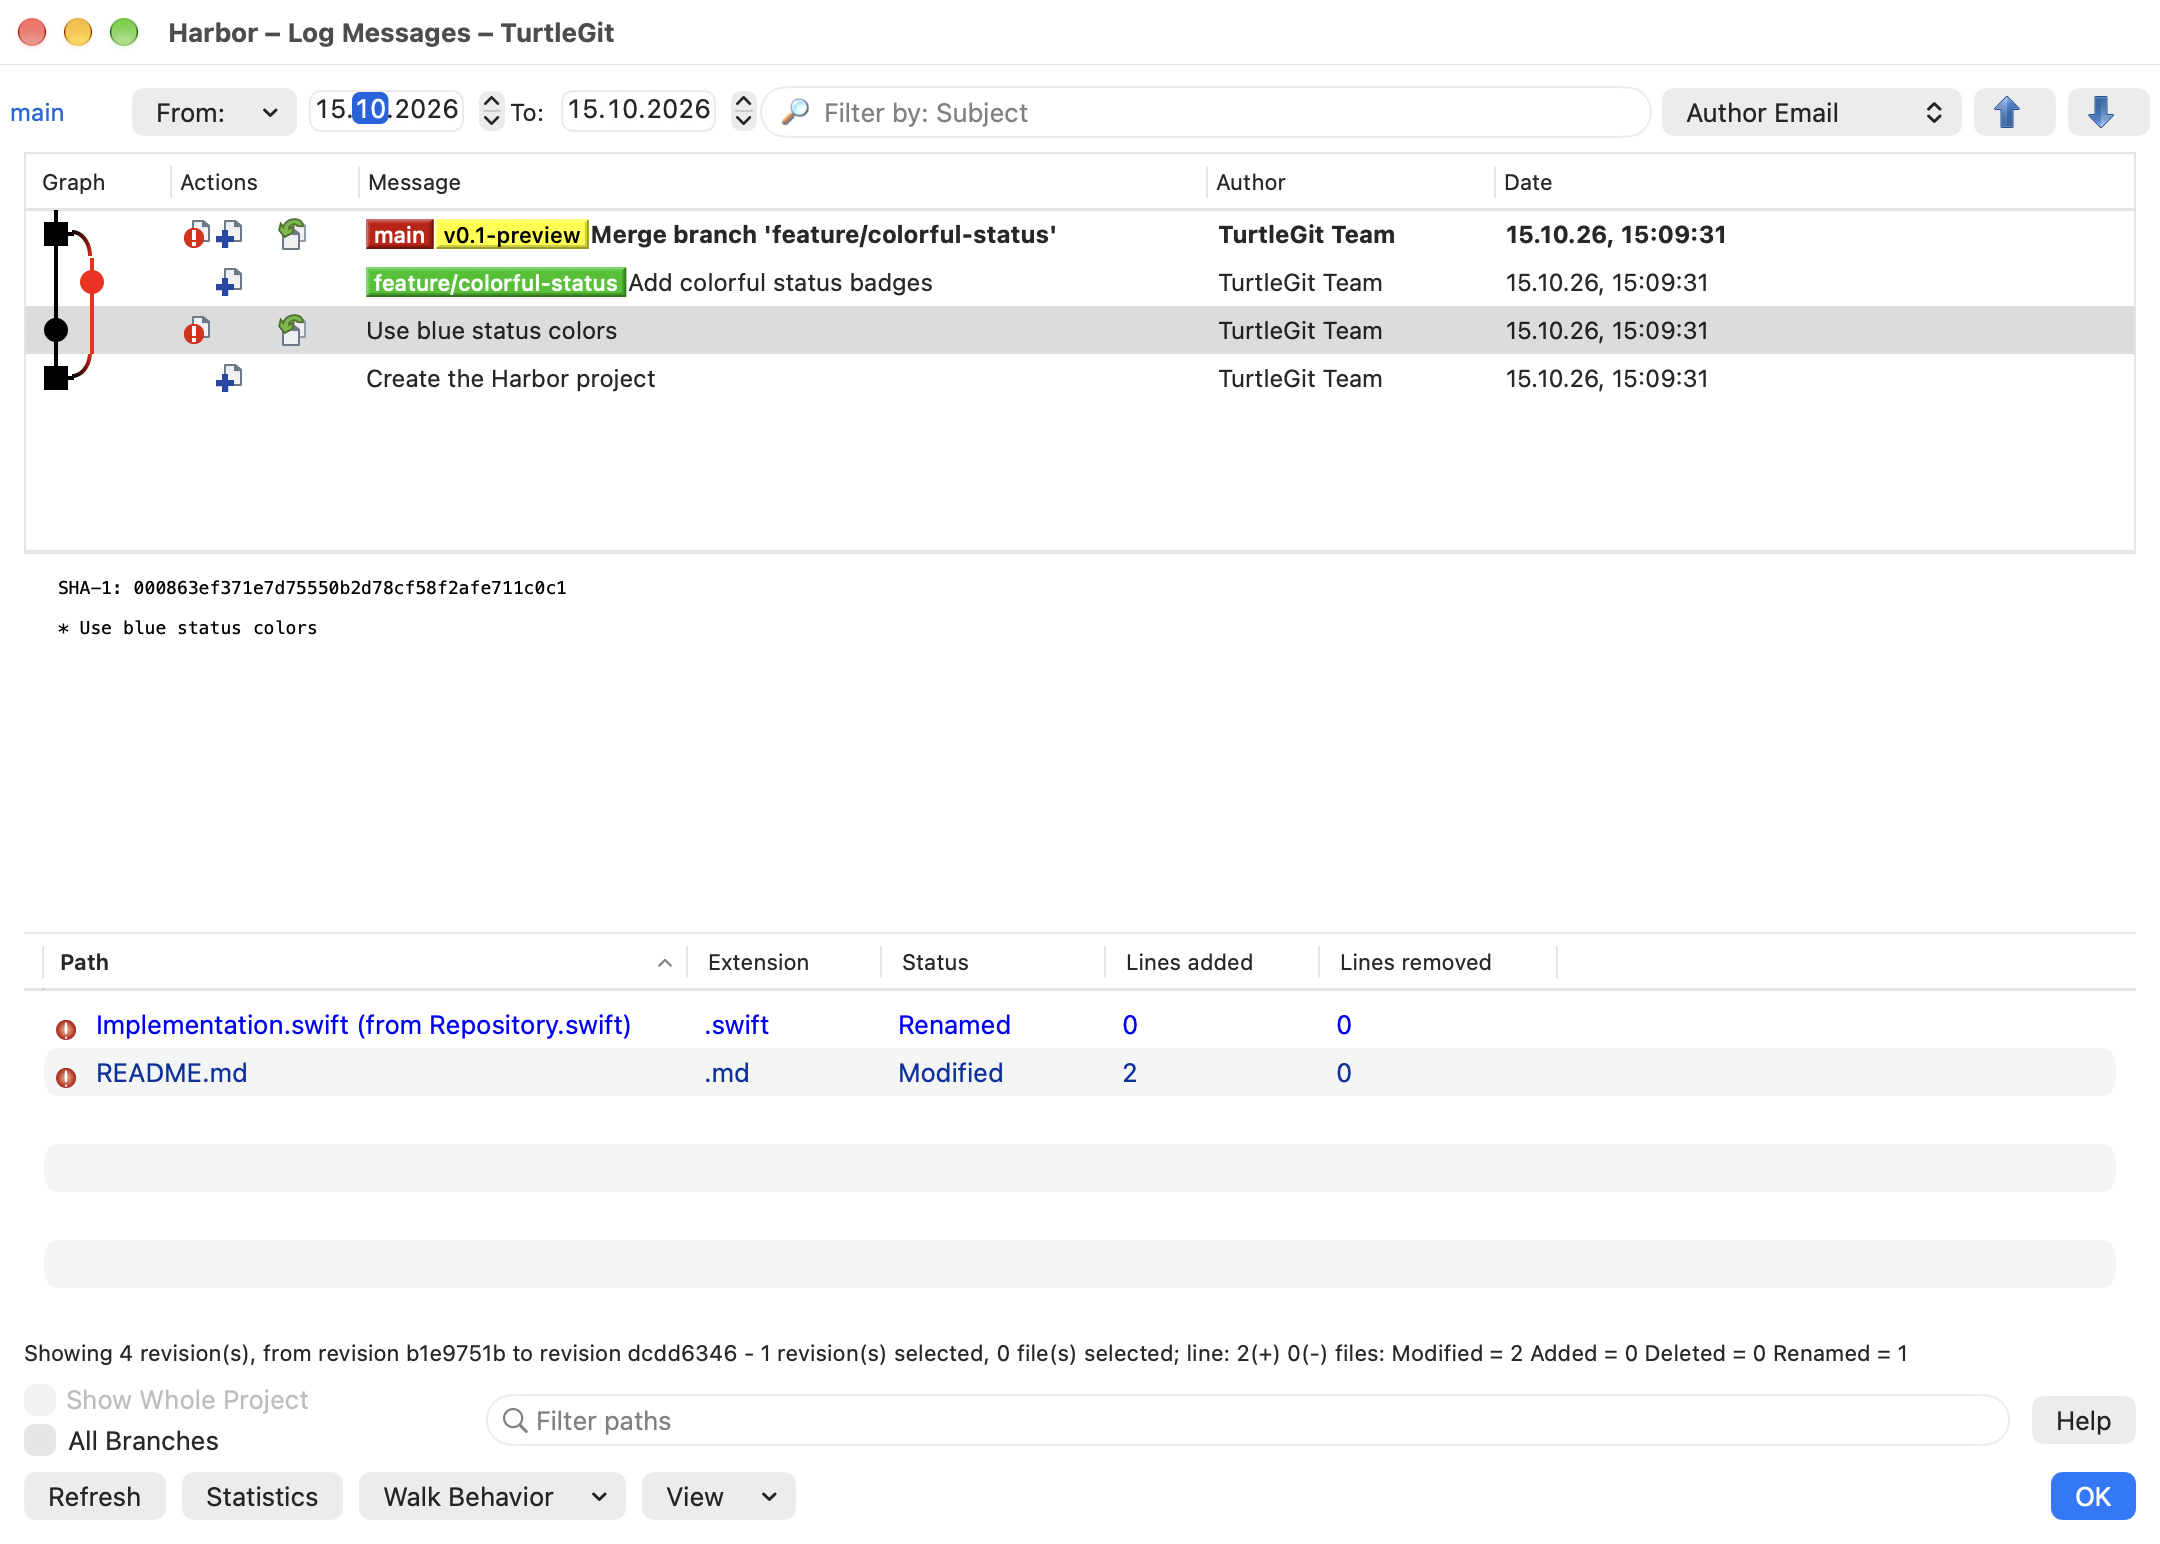
Task: Open the Statistics dialog
Action: click(262, 1496)
